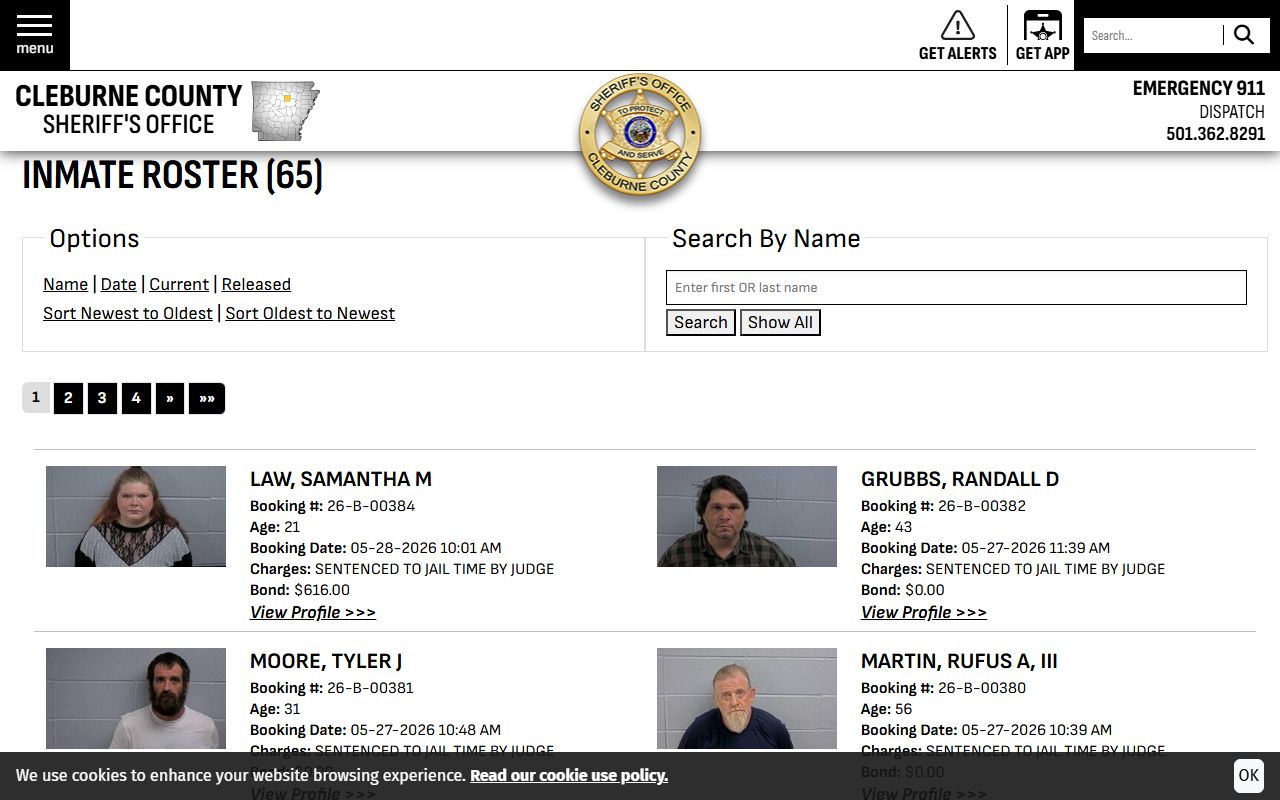Open the Cleburne County Sheriff's Office title

[x=129, y=110]
